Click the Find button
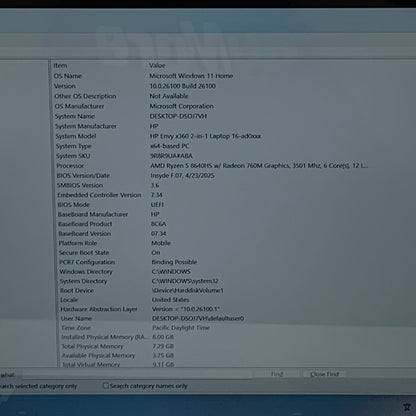 point(277,374)
